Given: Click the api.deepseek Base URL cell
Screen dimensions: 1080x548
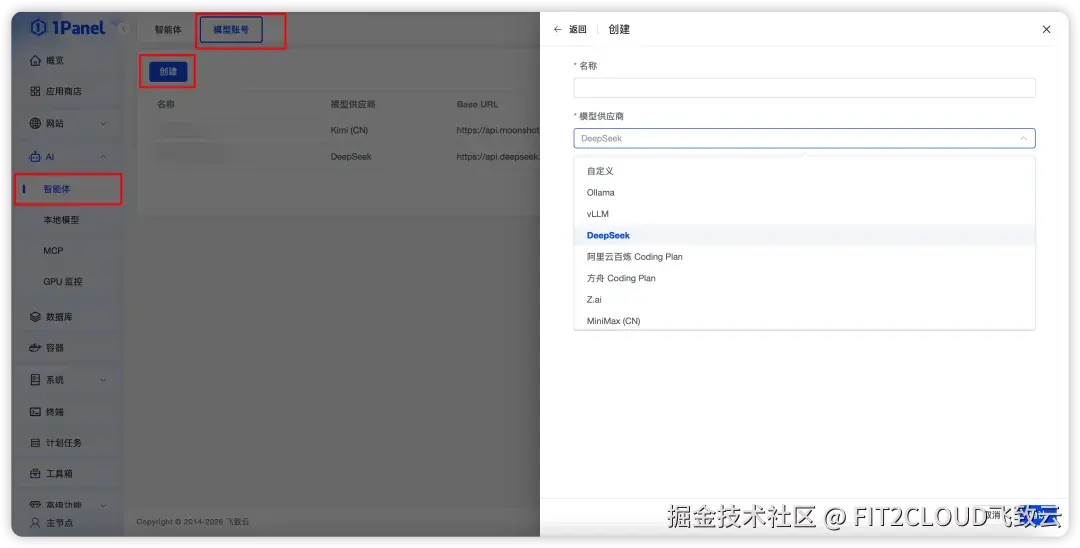Looking at the screenshot, I should (x=497, y=156).
